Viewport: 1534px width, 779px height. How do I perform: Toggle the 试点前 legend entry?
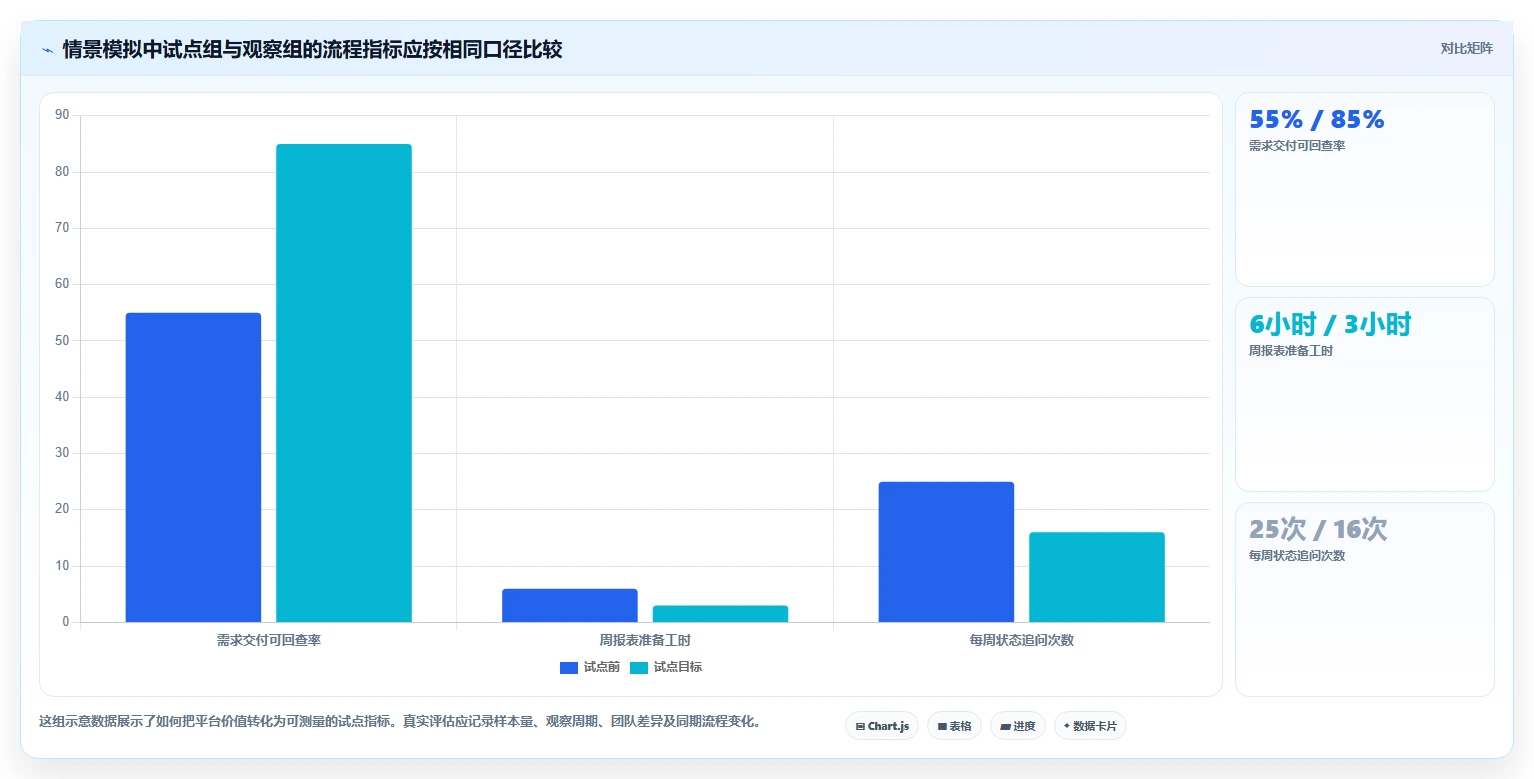click(590, 667)
